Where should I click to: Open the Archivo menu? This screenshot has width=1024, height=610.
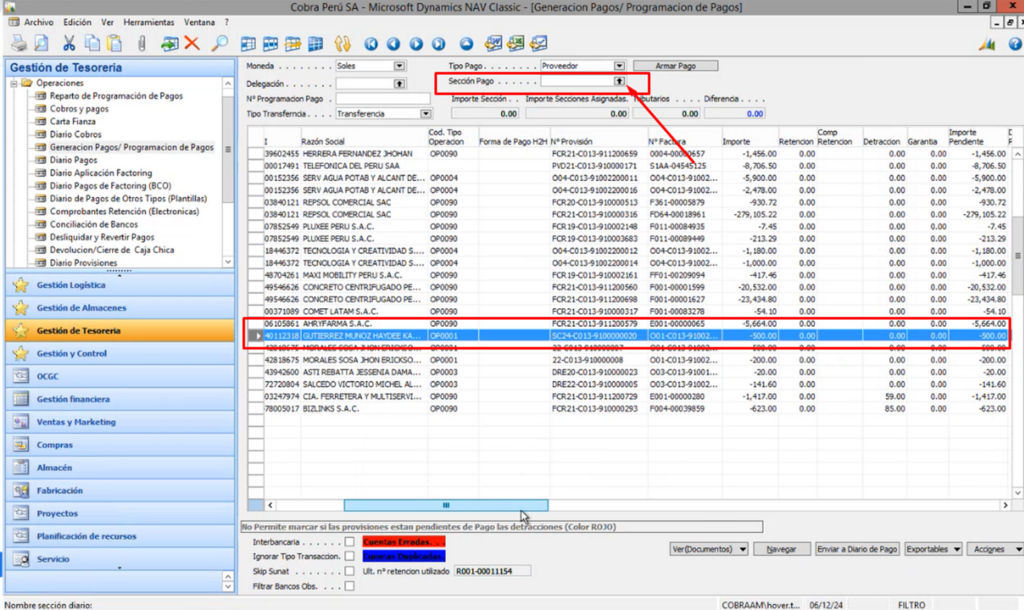click(39, 22)
